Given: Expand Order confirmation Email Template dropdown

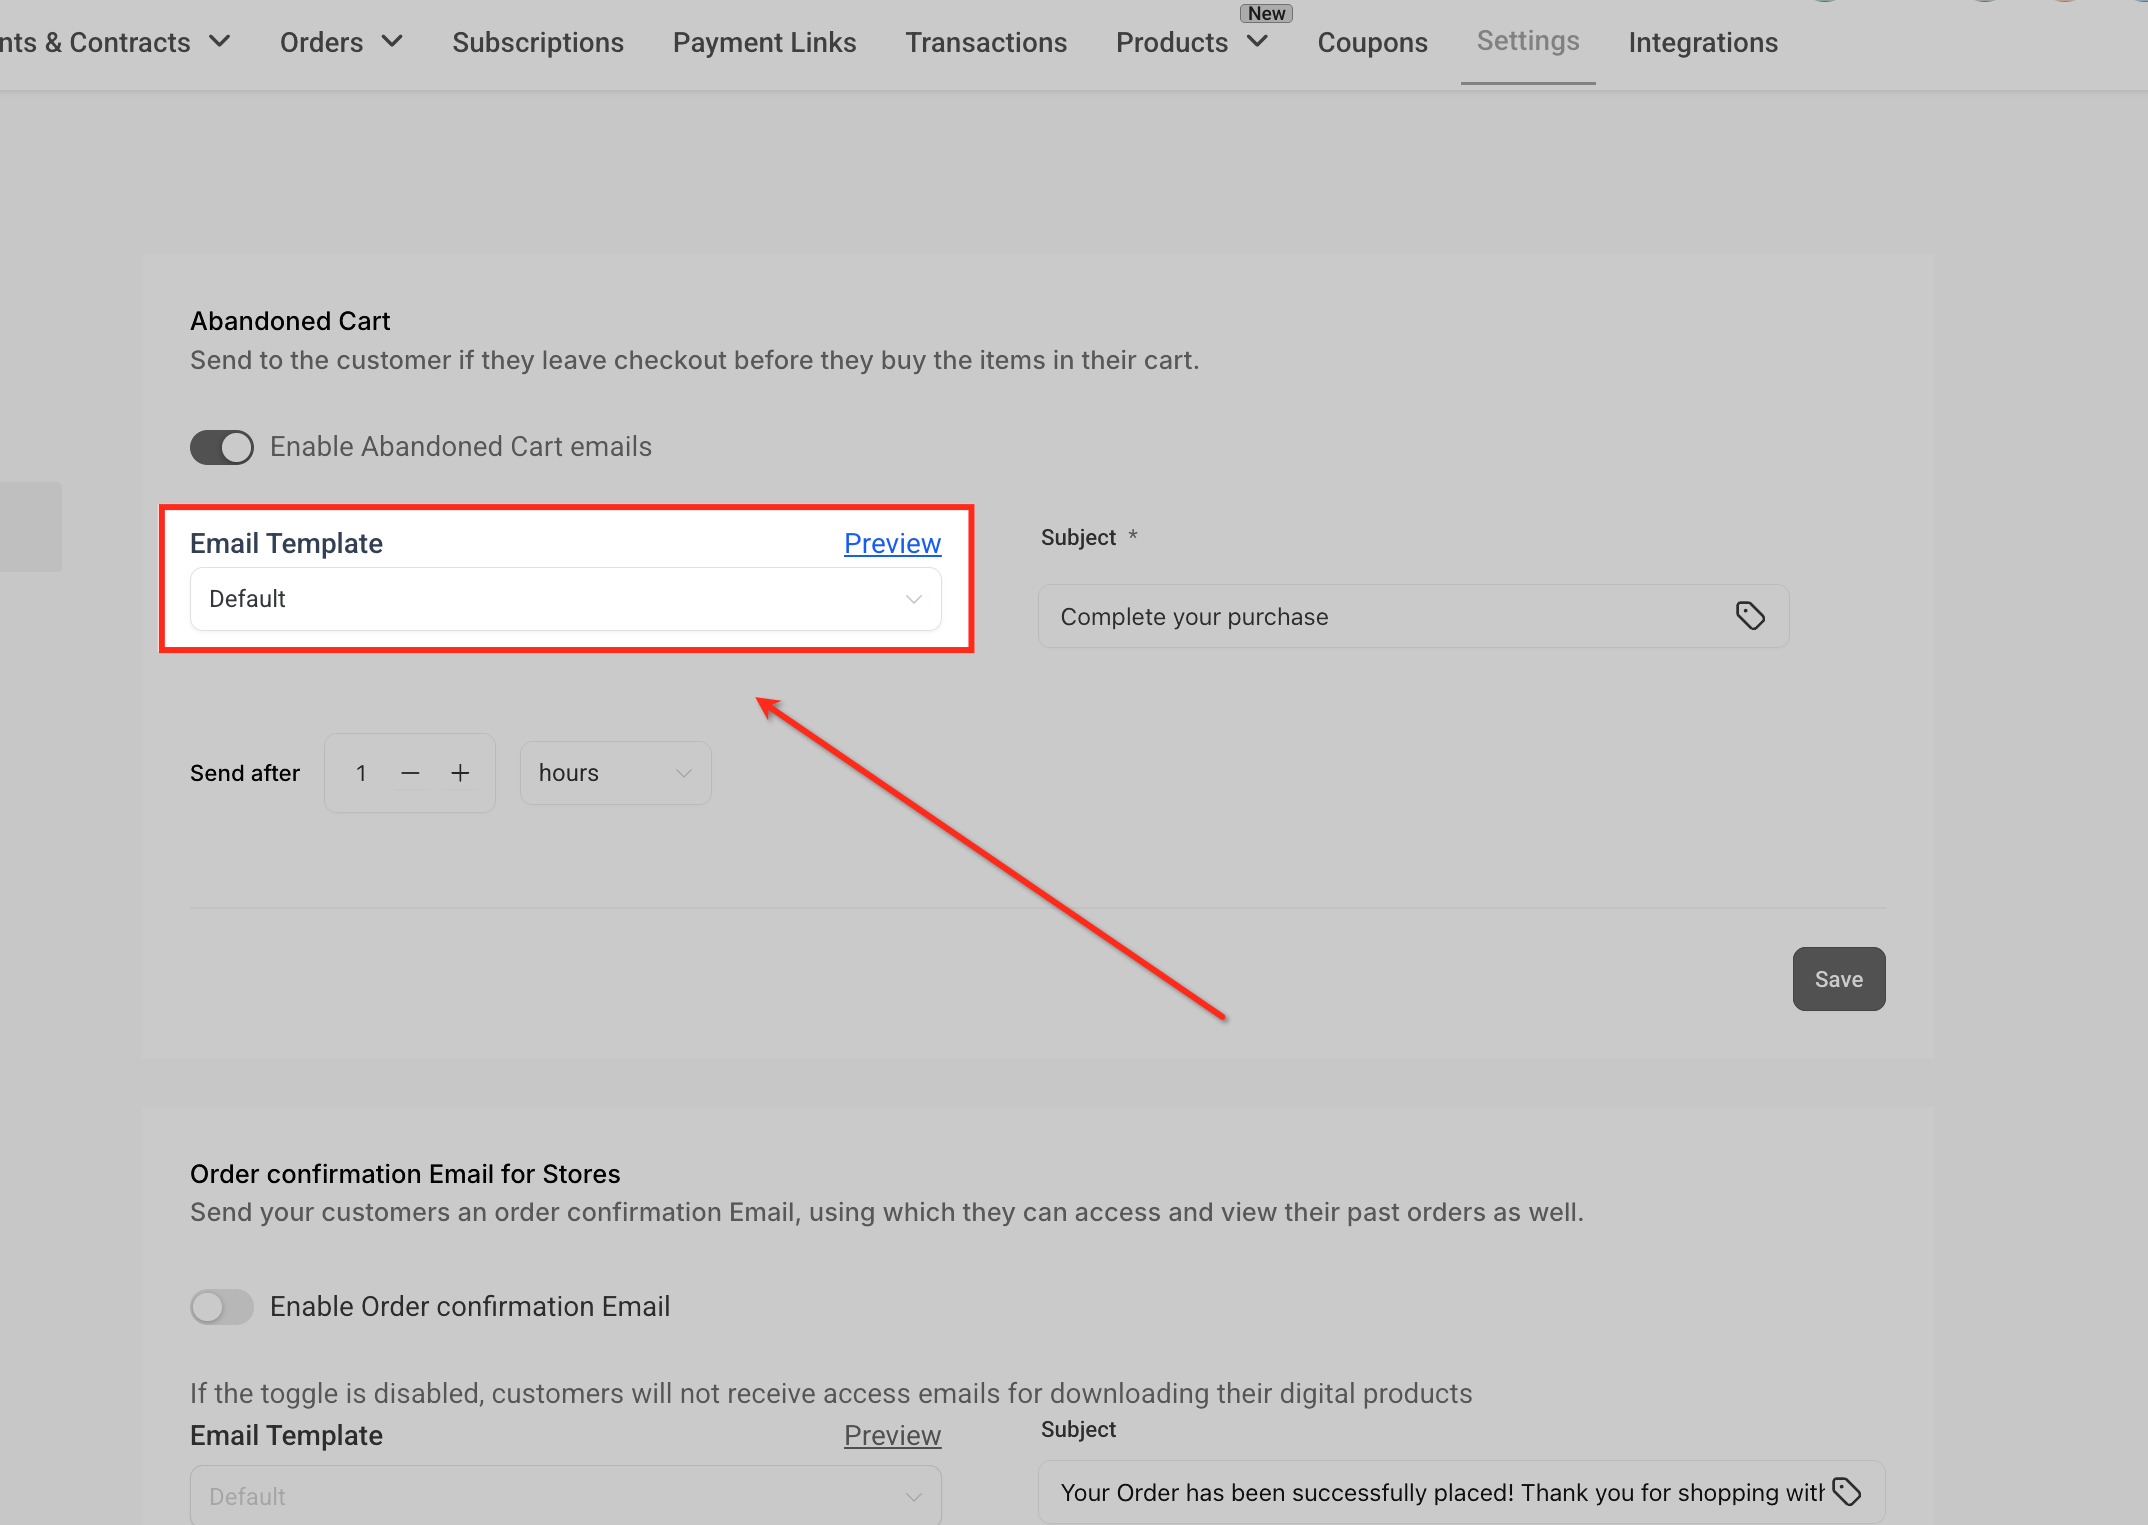Looking at the screenshot, I should tap(565, 1496).
